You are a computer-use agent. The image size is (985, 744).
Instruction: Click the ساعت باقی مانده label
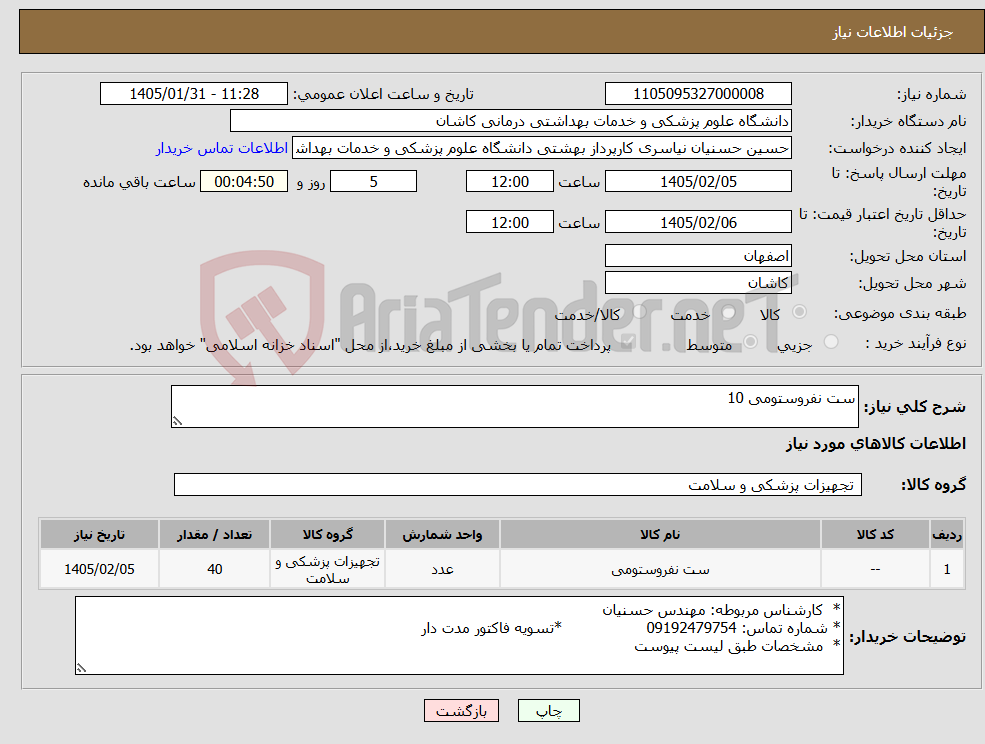pyautogui.click(x=139, y=182)
